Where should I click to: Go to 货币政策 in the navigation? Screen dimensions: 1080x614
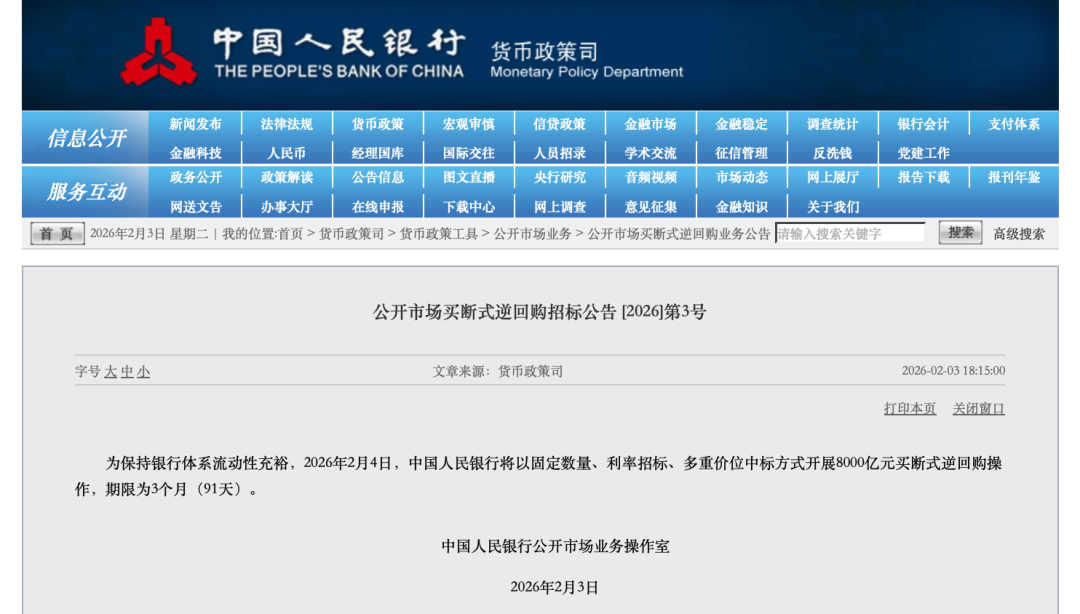[377, 124]
